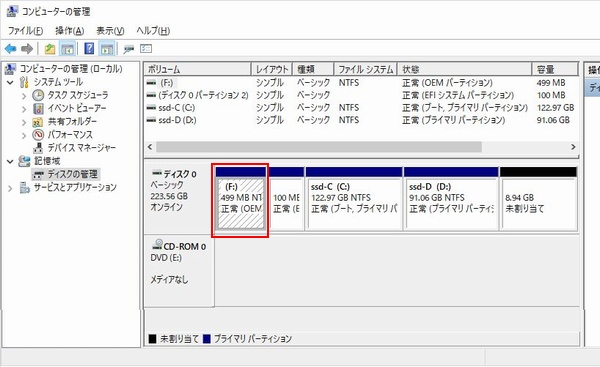Screen dimensions: 600x367
Task: Click the volume list scroll left arrow
Action: (150, 147)
